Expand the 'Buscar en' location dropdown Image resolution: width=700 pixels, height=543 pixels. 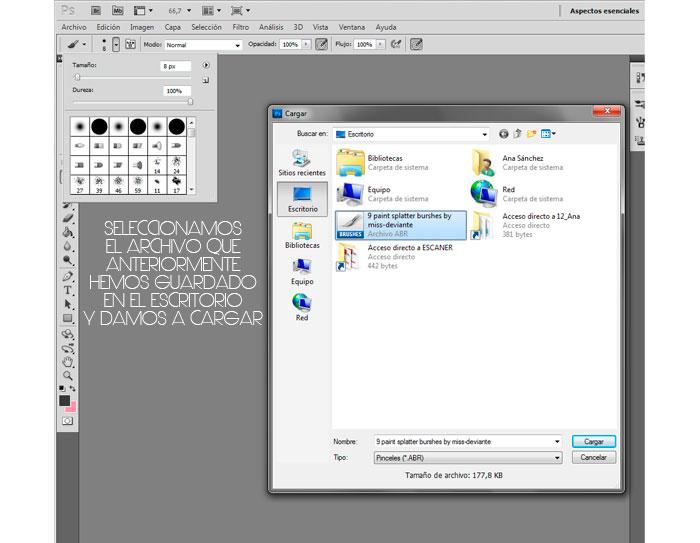pos(484,133)
